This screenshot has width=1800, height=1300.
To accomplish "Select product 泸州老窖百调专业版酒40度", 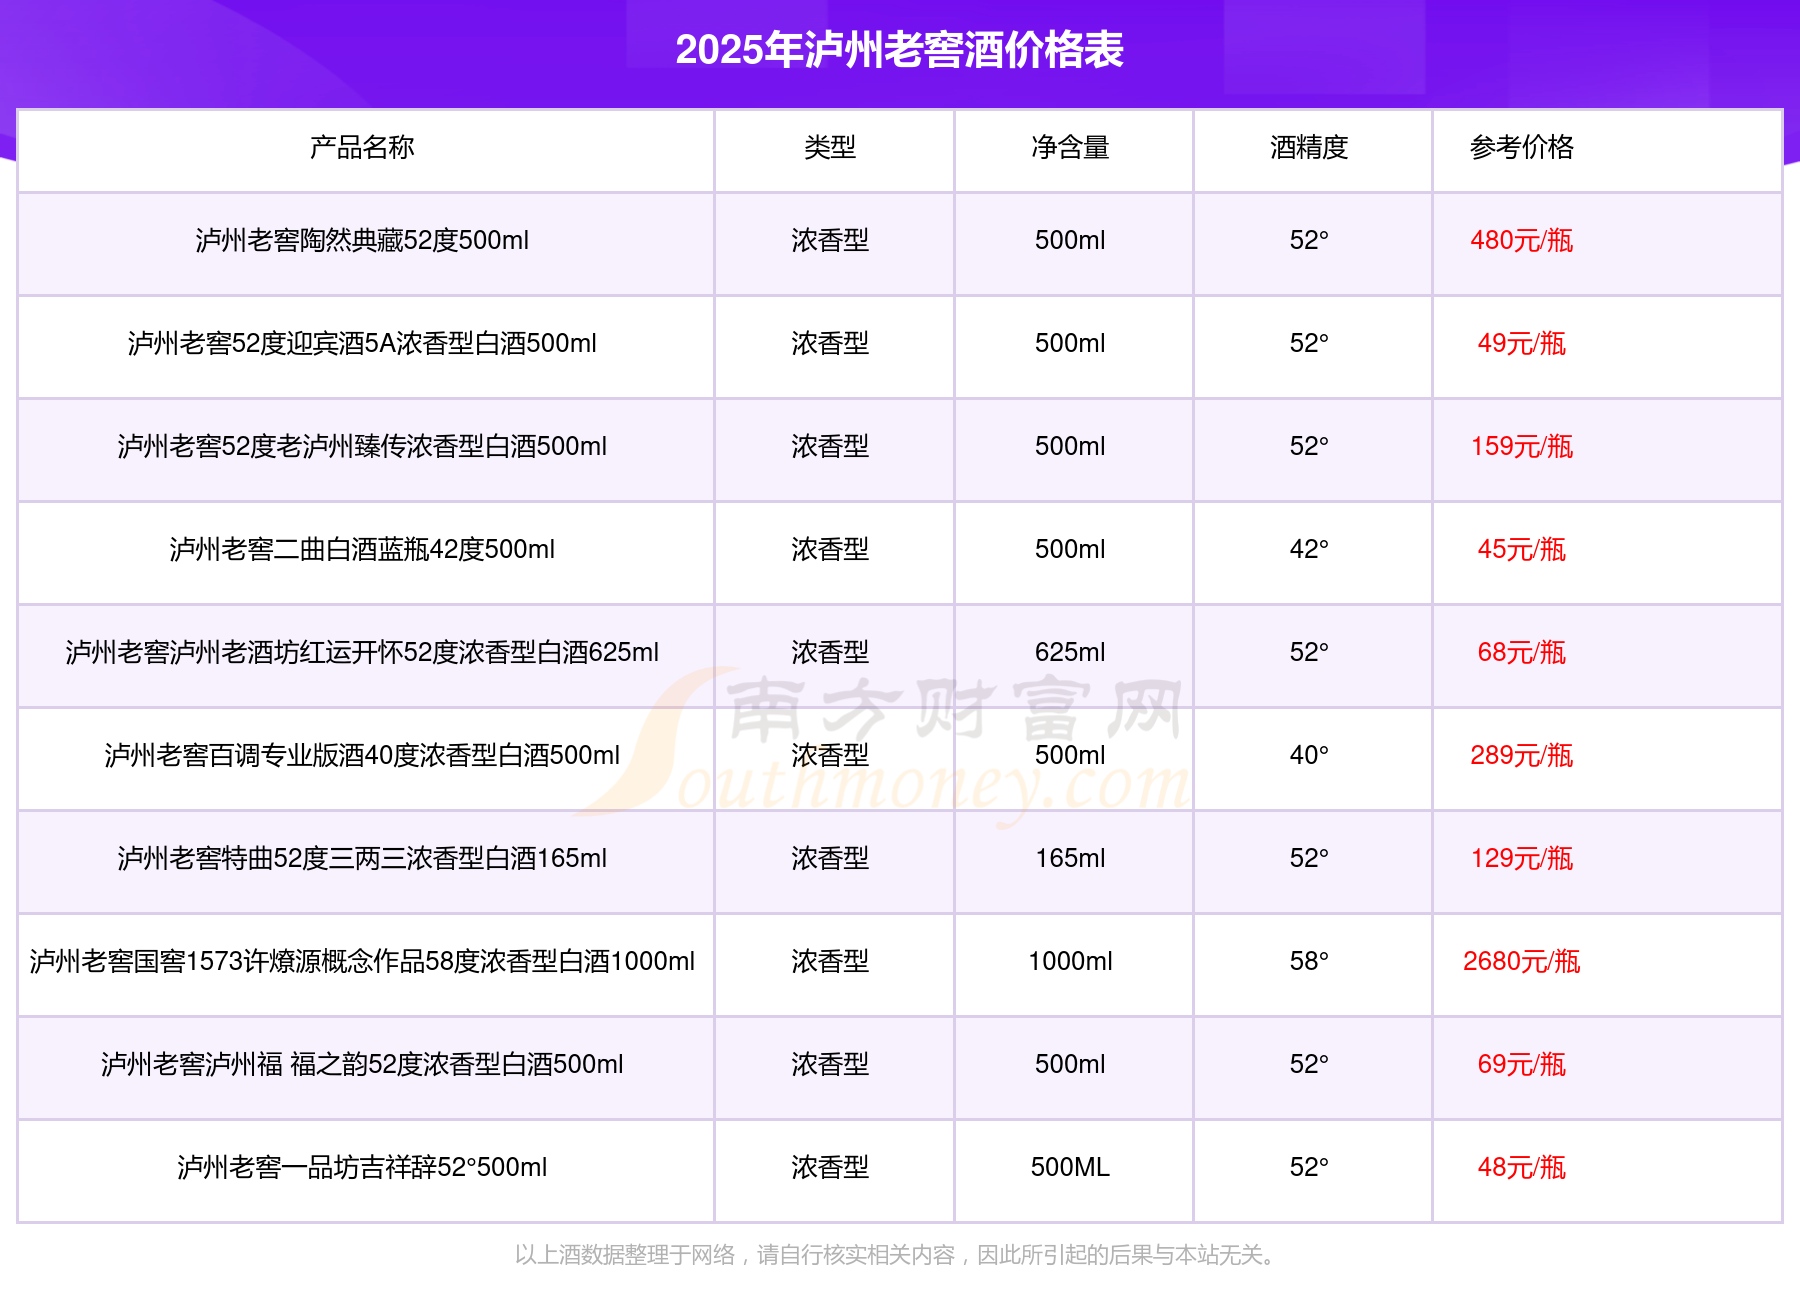I will pos(362,755).
